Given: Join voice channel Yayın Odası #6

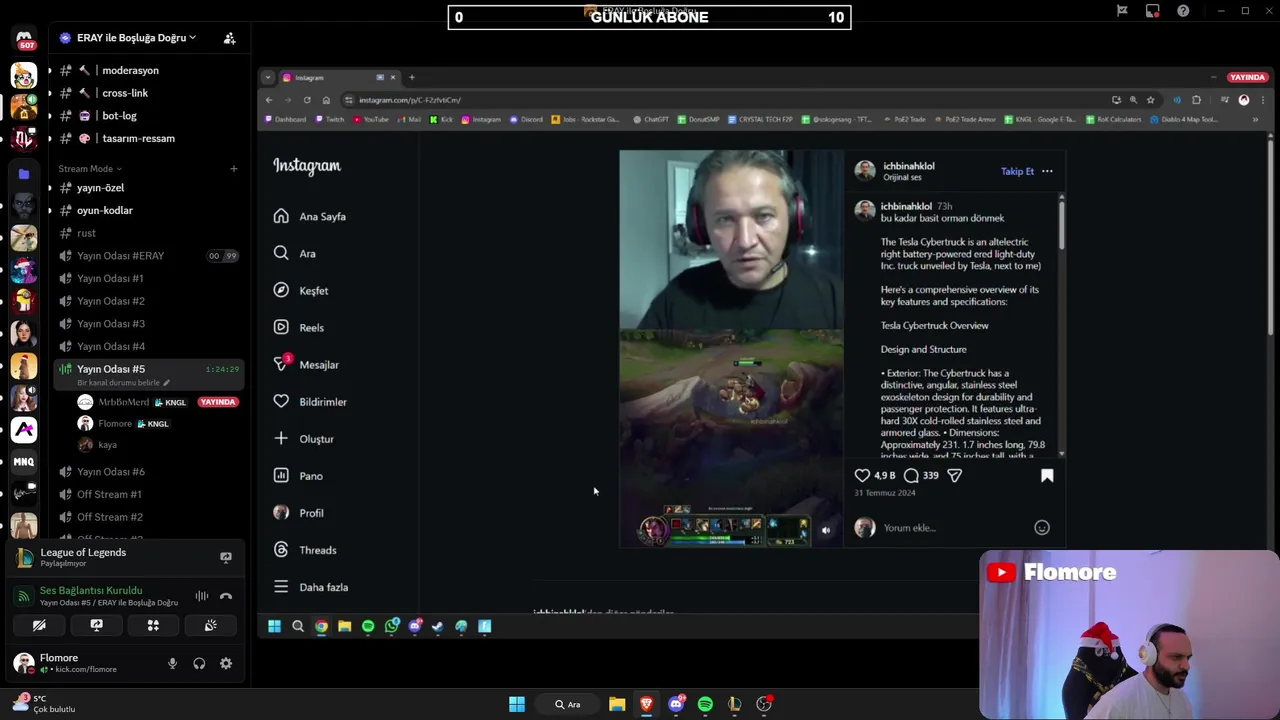Looking at the screenshot, I should pyautogui.click(x=148, y=472).
